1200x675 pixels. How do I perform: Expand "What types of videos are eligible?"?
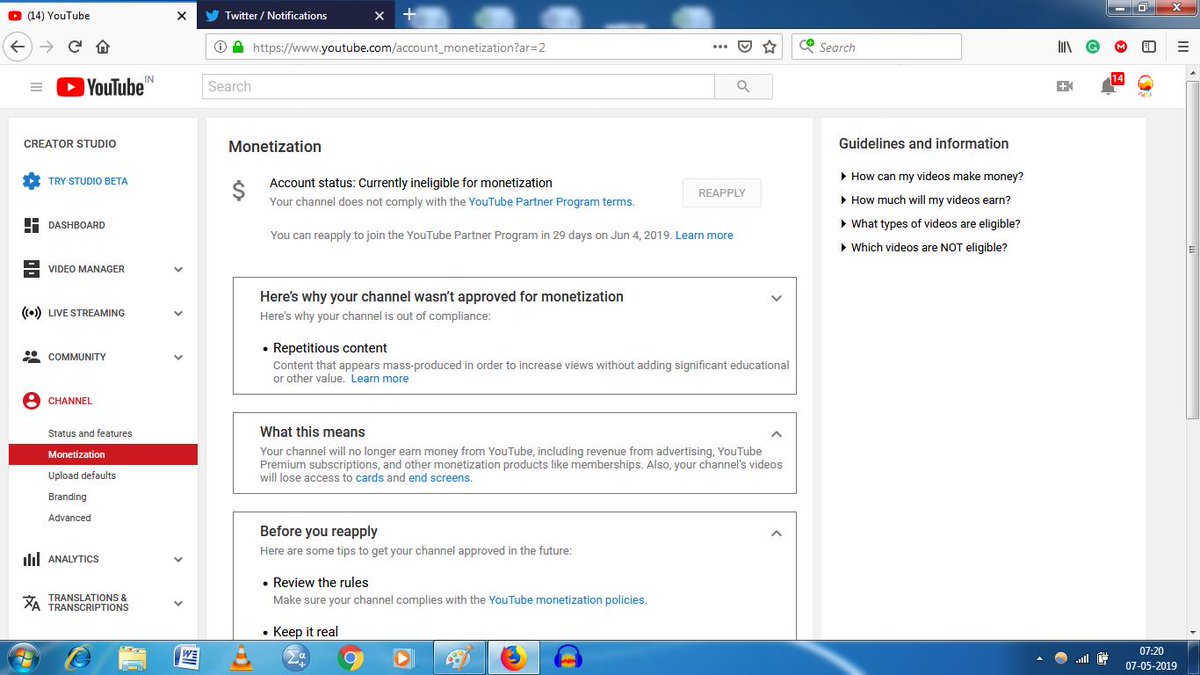coord(930,224)
